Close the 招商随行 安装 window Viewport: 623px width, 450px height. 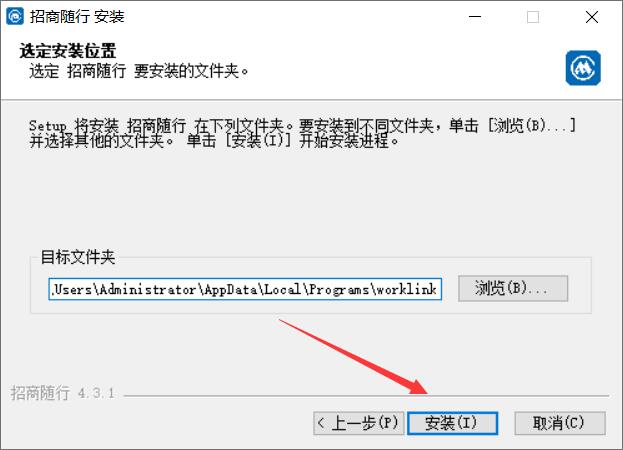tap(592, 17)
